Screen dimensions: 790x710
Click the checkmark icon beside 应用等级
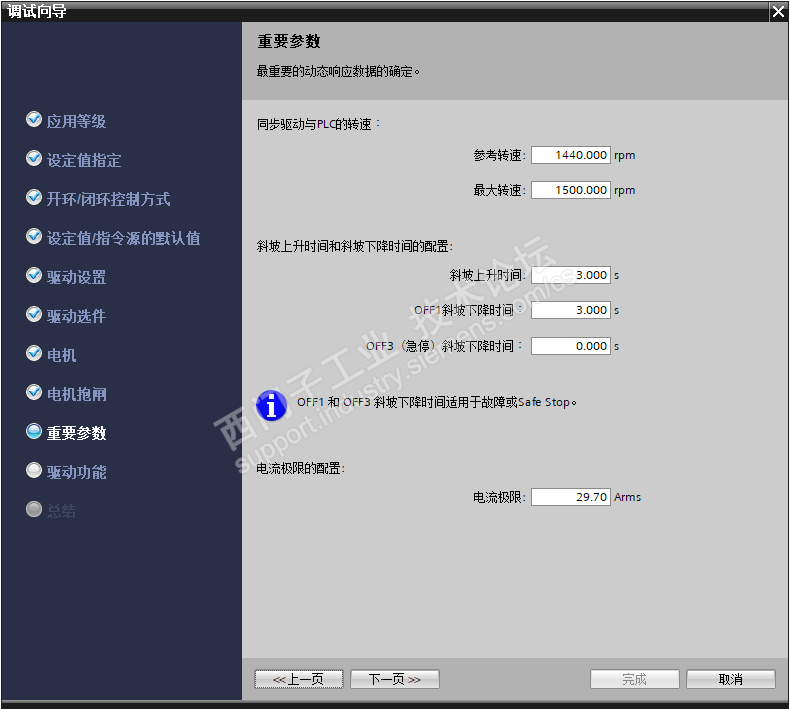pos(34,119)
